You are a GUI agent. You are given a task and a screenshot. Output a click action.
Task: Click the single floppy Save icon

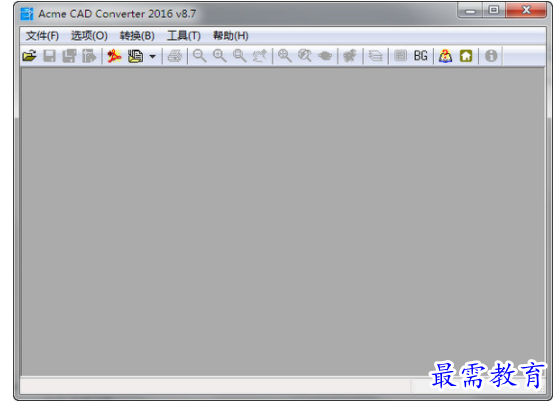click(x=49, y=56)
